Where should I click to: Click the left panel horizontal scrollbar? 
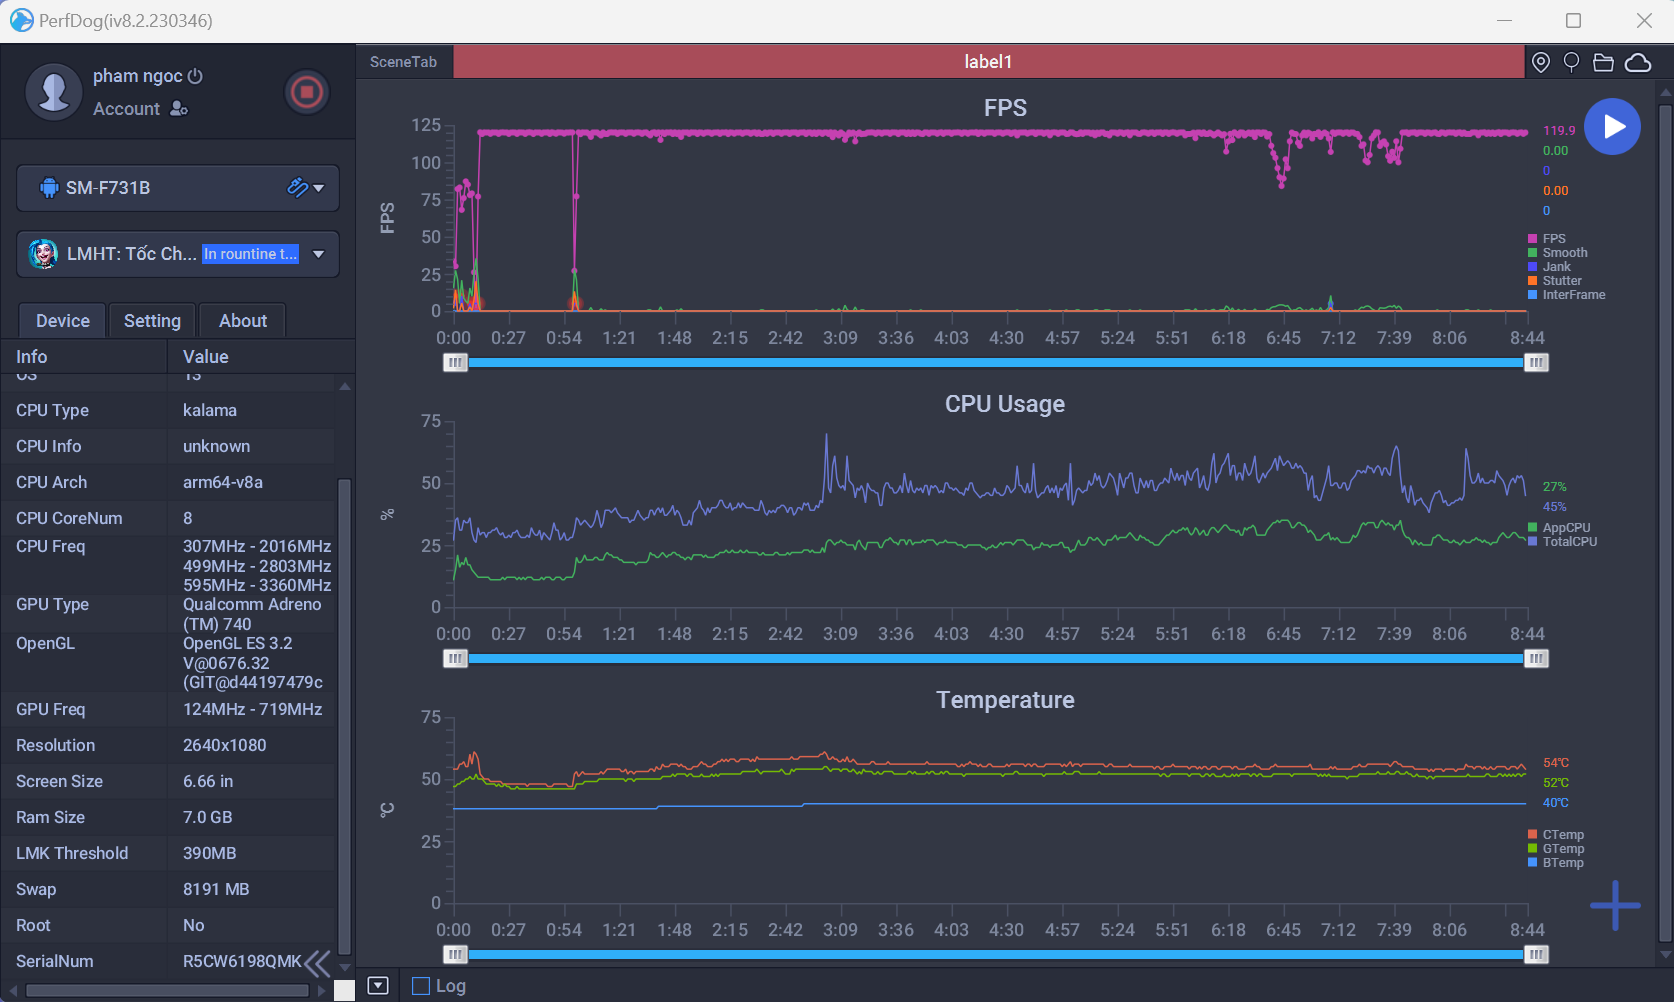pyautogui.click(x=167, y=991)
